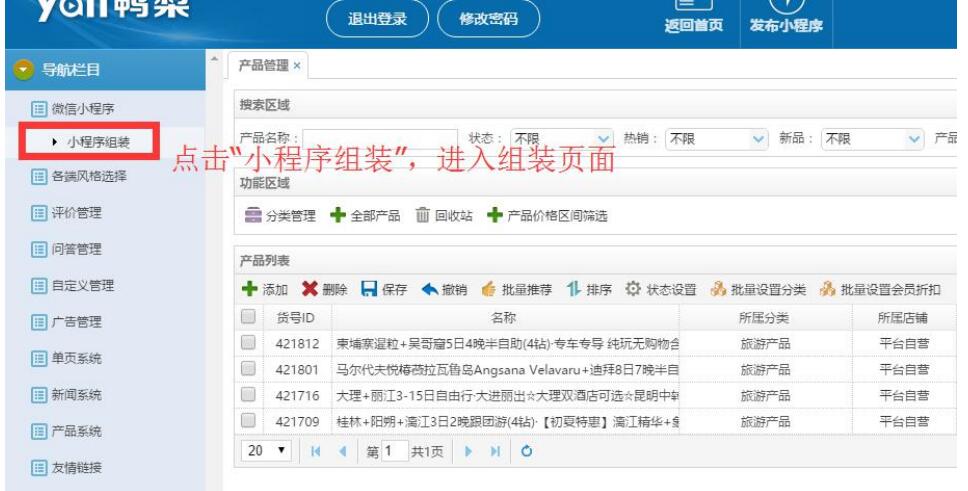Screen dimensions: 968x491
Task: Switch to the 产品管理 tab
Action: 262,65
